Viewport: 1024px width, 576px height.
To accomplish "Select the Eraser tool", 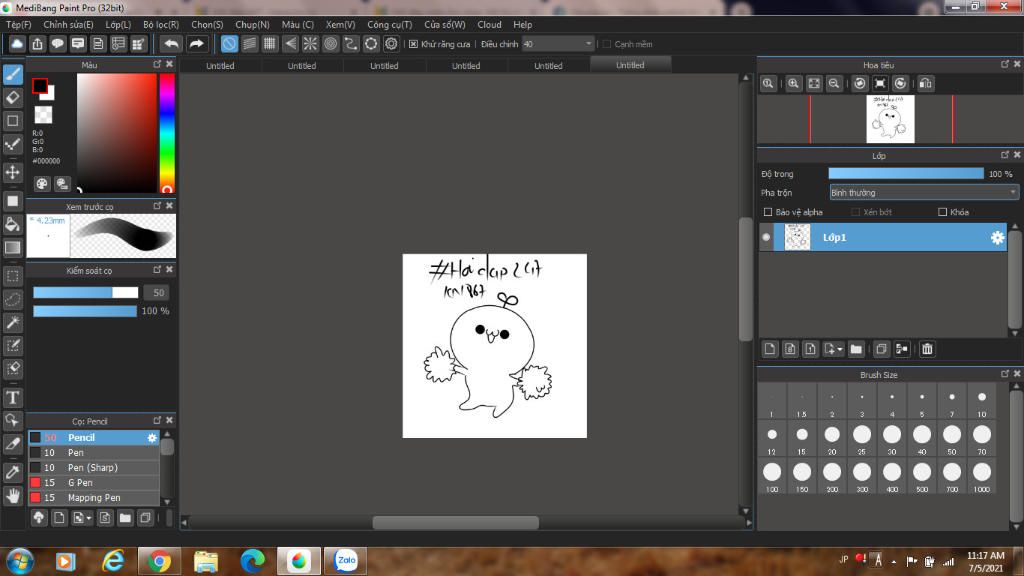I will pos(13,98).
